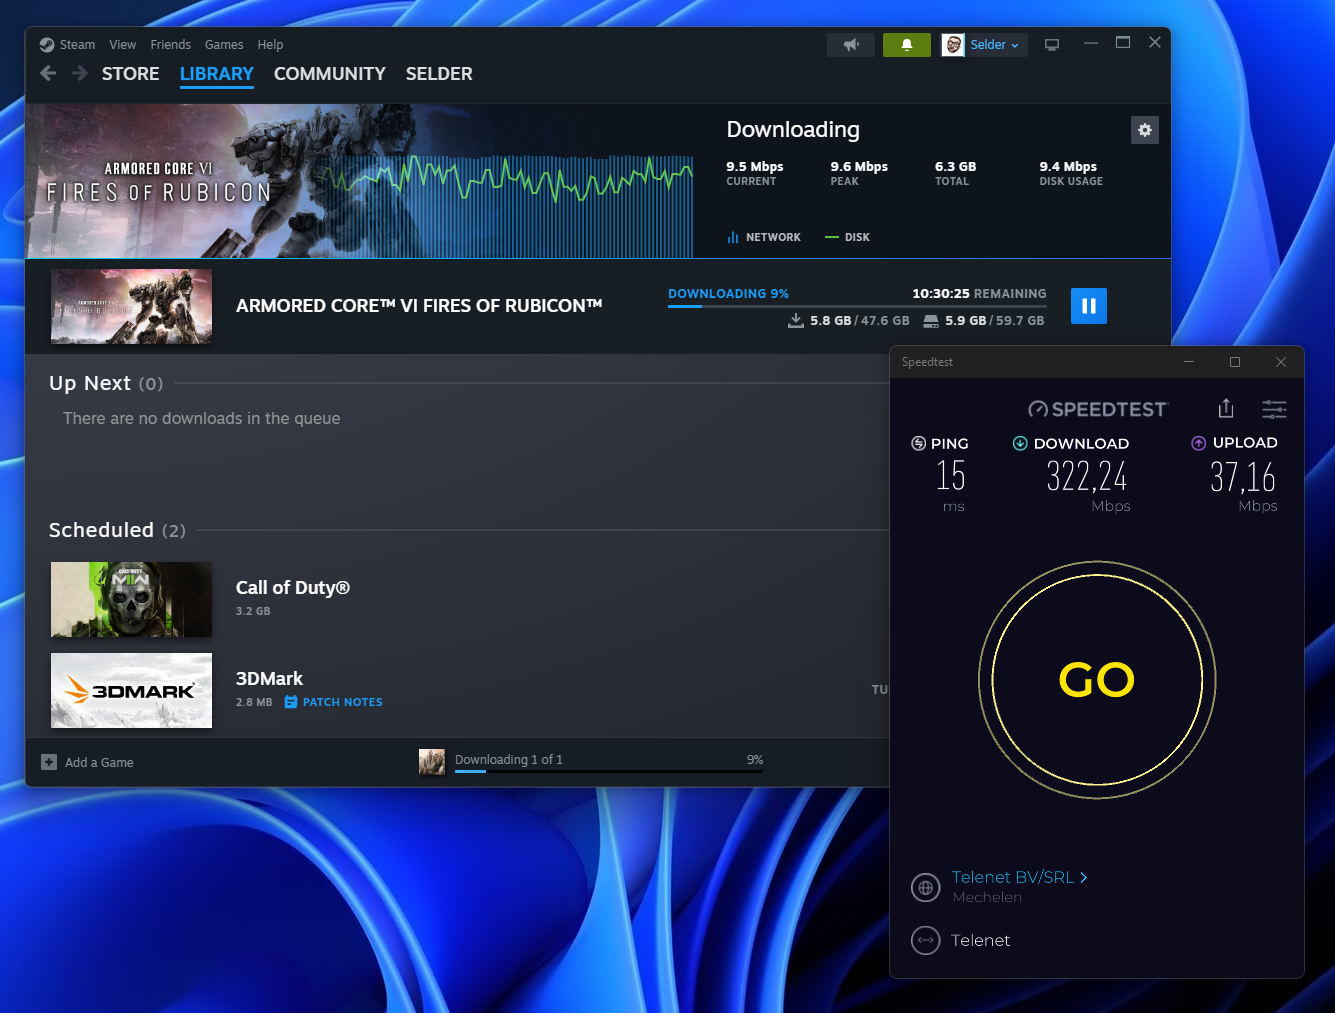
Task: Click the Add a Game plus icon
Action: (x=49, y=762)
